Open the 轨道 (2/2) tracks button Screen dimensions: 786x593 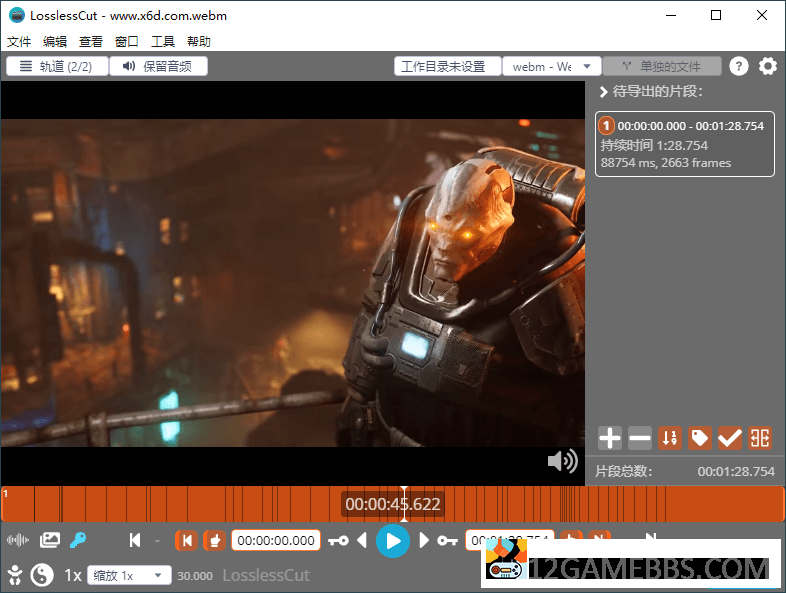coord(56,66)
